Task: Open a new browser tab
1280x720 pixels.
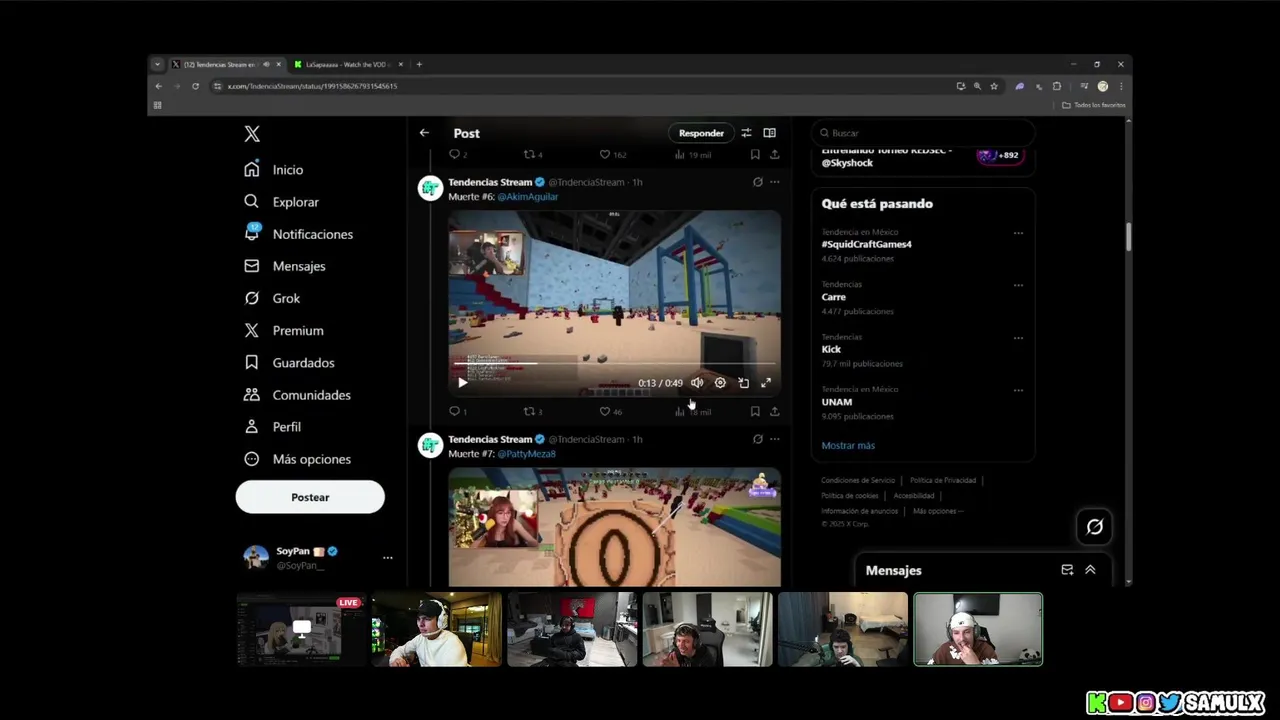Action: coord(419,64)
